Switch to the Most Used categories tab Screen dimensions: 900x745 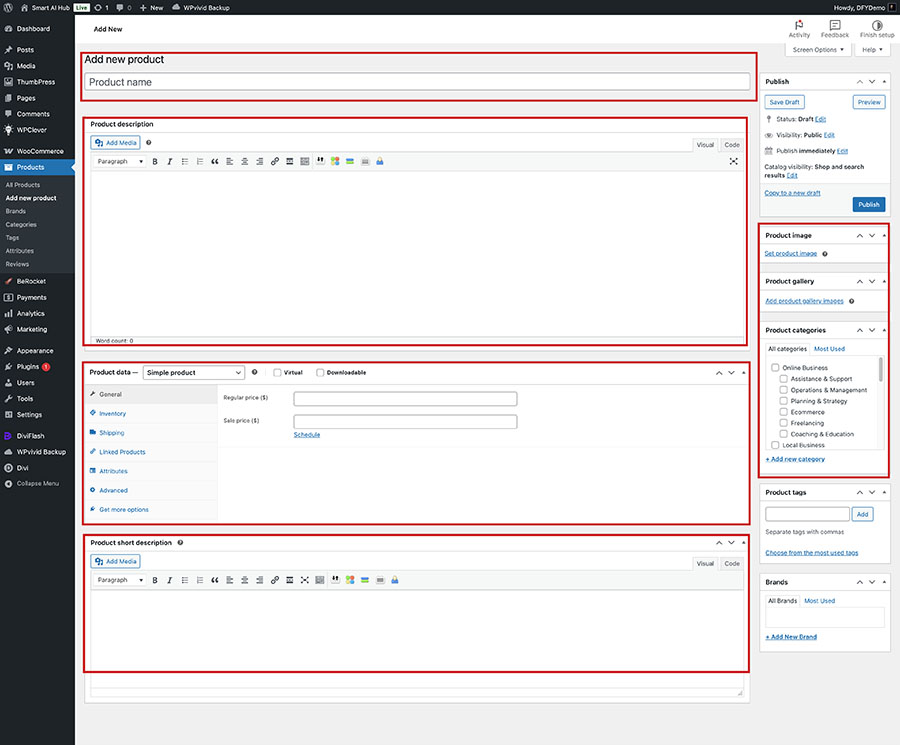[x=829, y=349]
